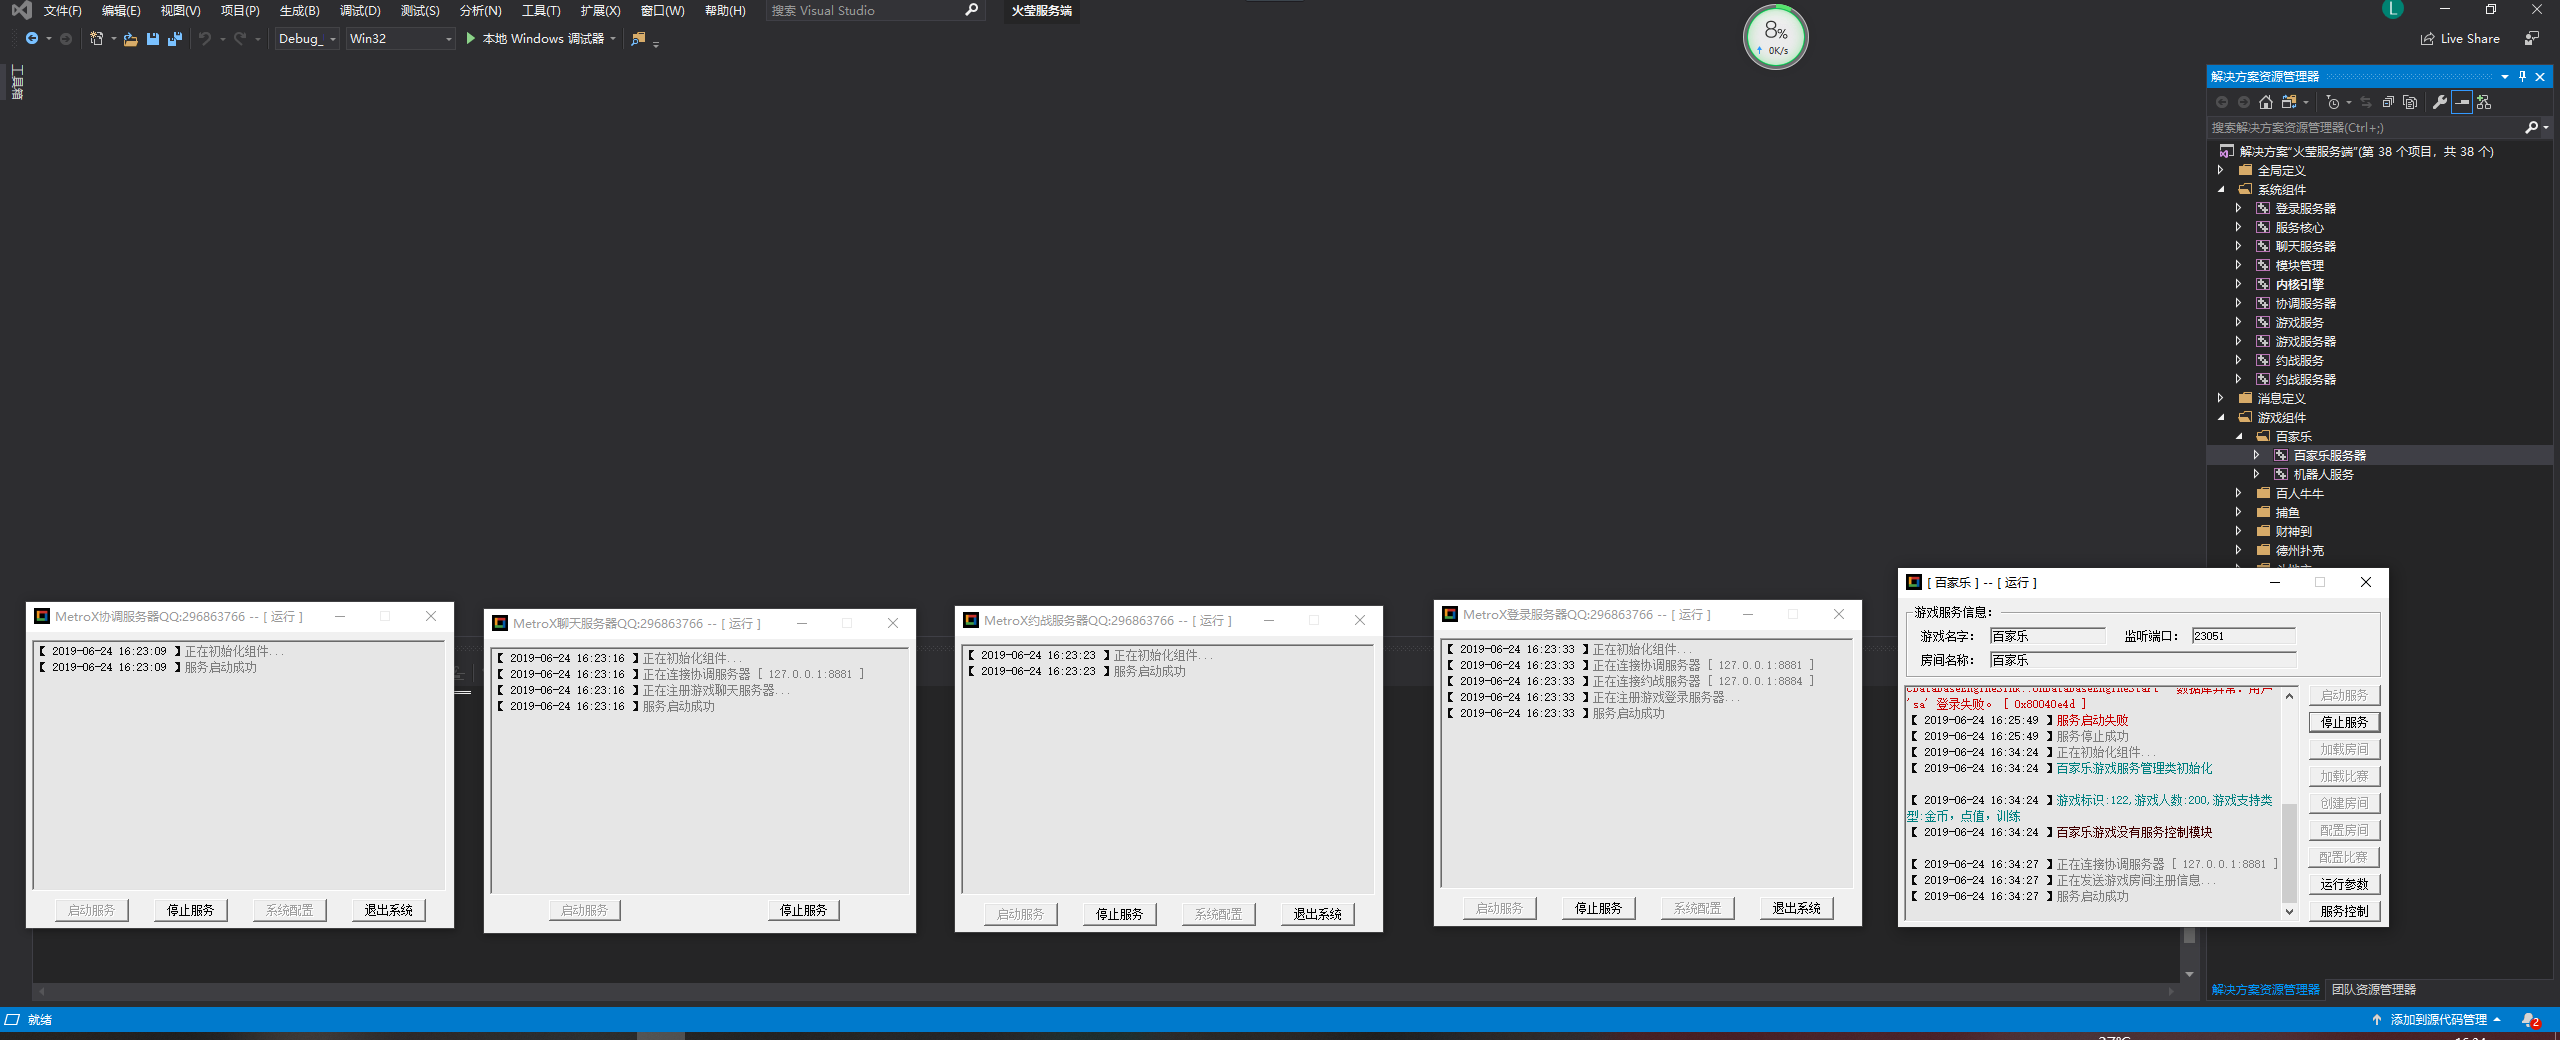The image size is (2560, 1040).
Task: Collapse the 游戏组件 folder node
Action: click(x=2221, y=417)
